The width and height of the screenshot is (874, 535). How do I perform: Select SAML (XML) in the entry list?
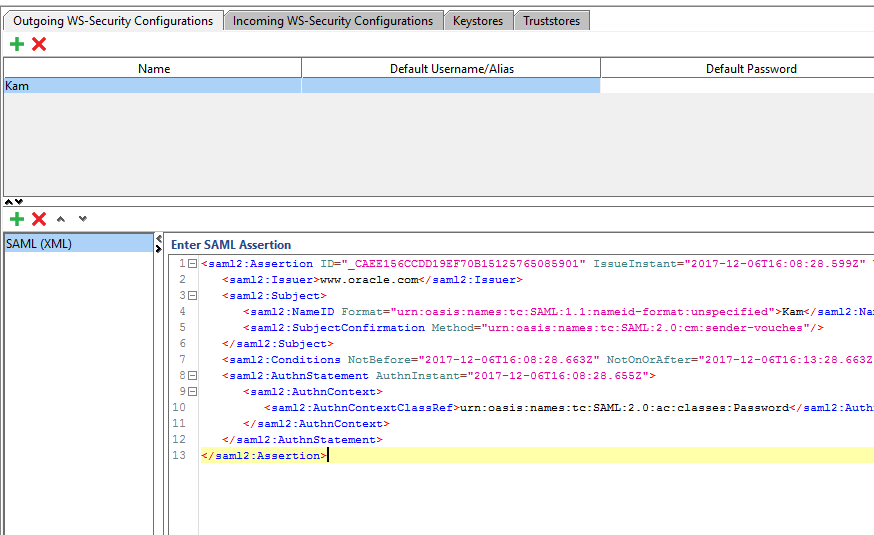click(78, 243)
